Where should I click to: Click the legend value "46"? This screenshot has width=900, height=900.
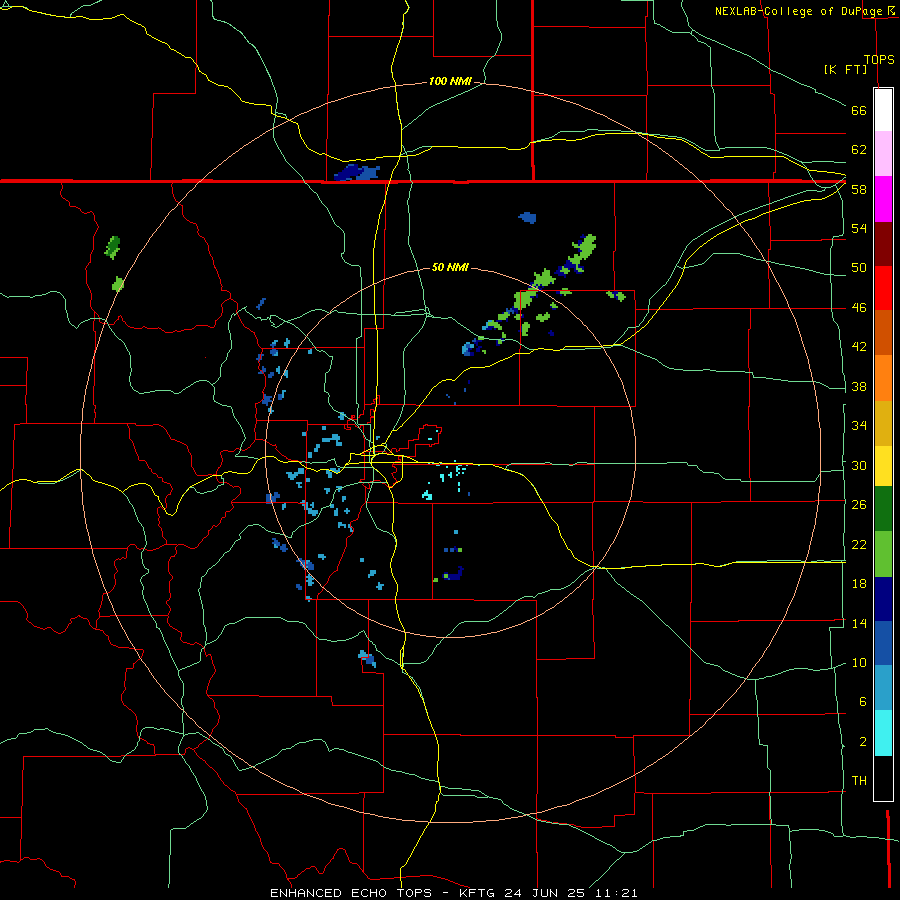click(859, 308)
